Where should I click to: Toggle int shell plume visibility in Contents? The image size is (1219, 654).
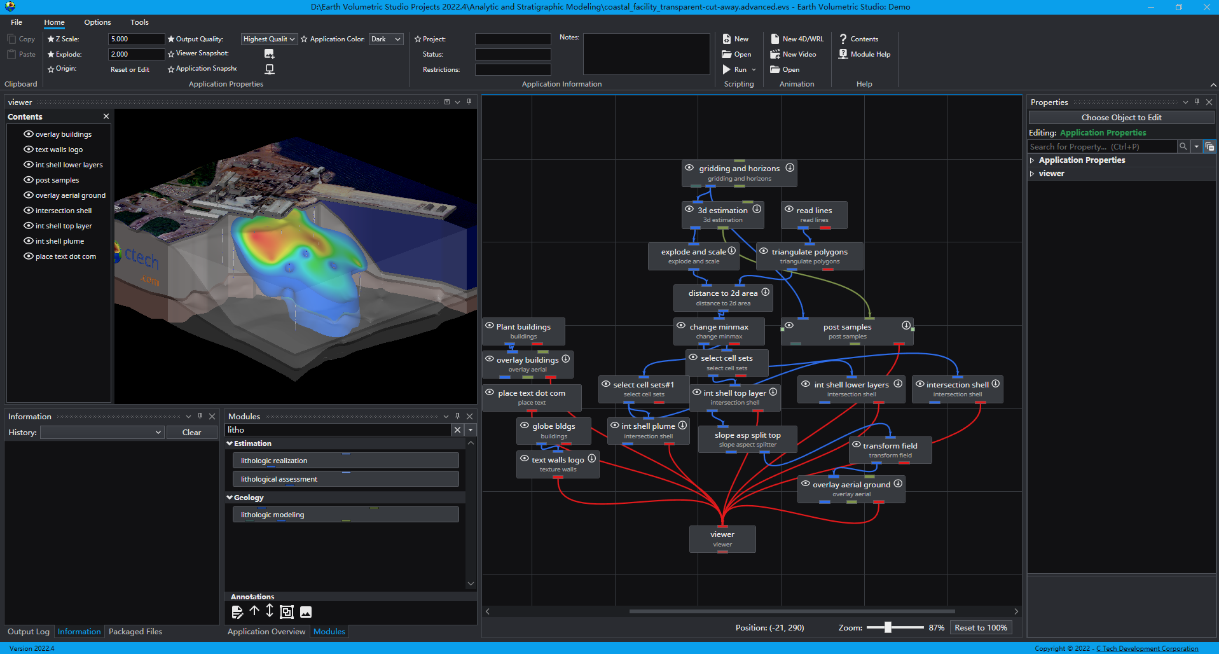(x=28, y=241)
